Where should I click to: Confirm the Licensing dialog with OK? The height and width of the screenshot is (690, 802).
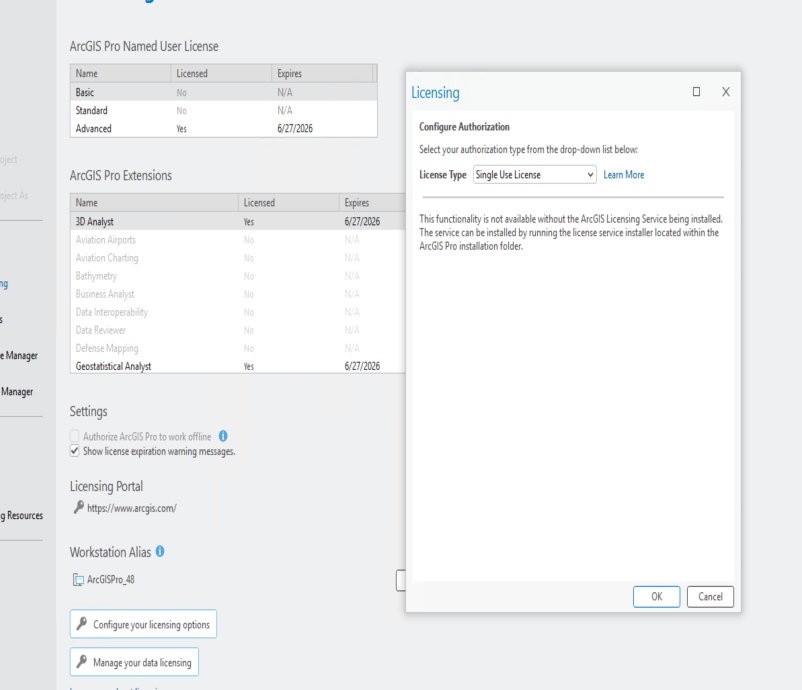657,596
